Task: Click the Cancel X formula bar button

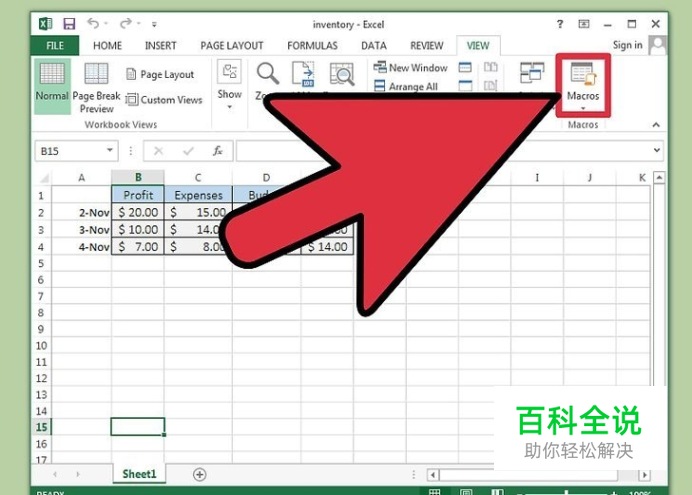Action: (x=158, y=151)
